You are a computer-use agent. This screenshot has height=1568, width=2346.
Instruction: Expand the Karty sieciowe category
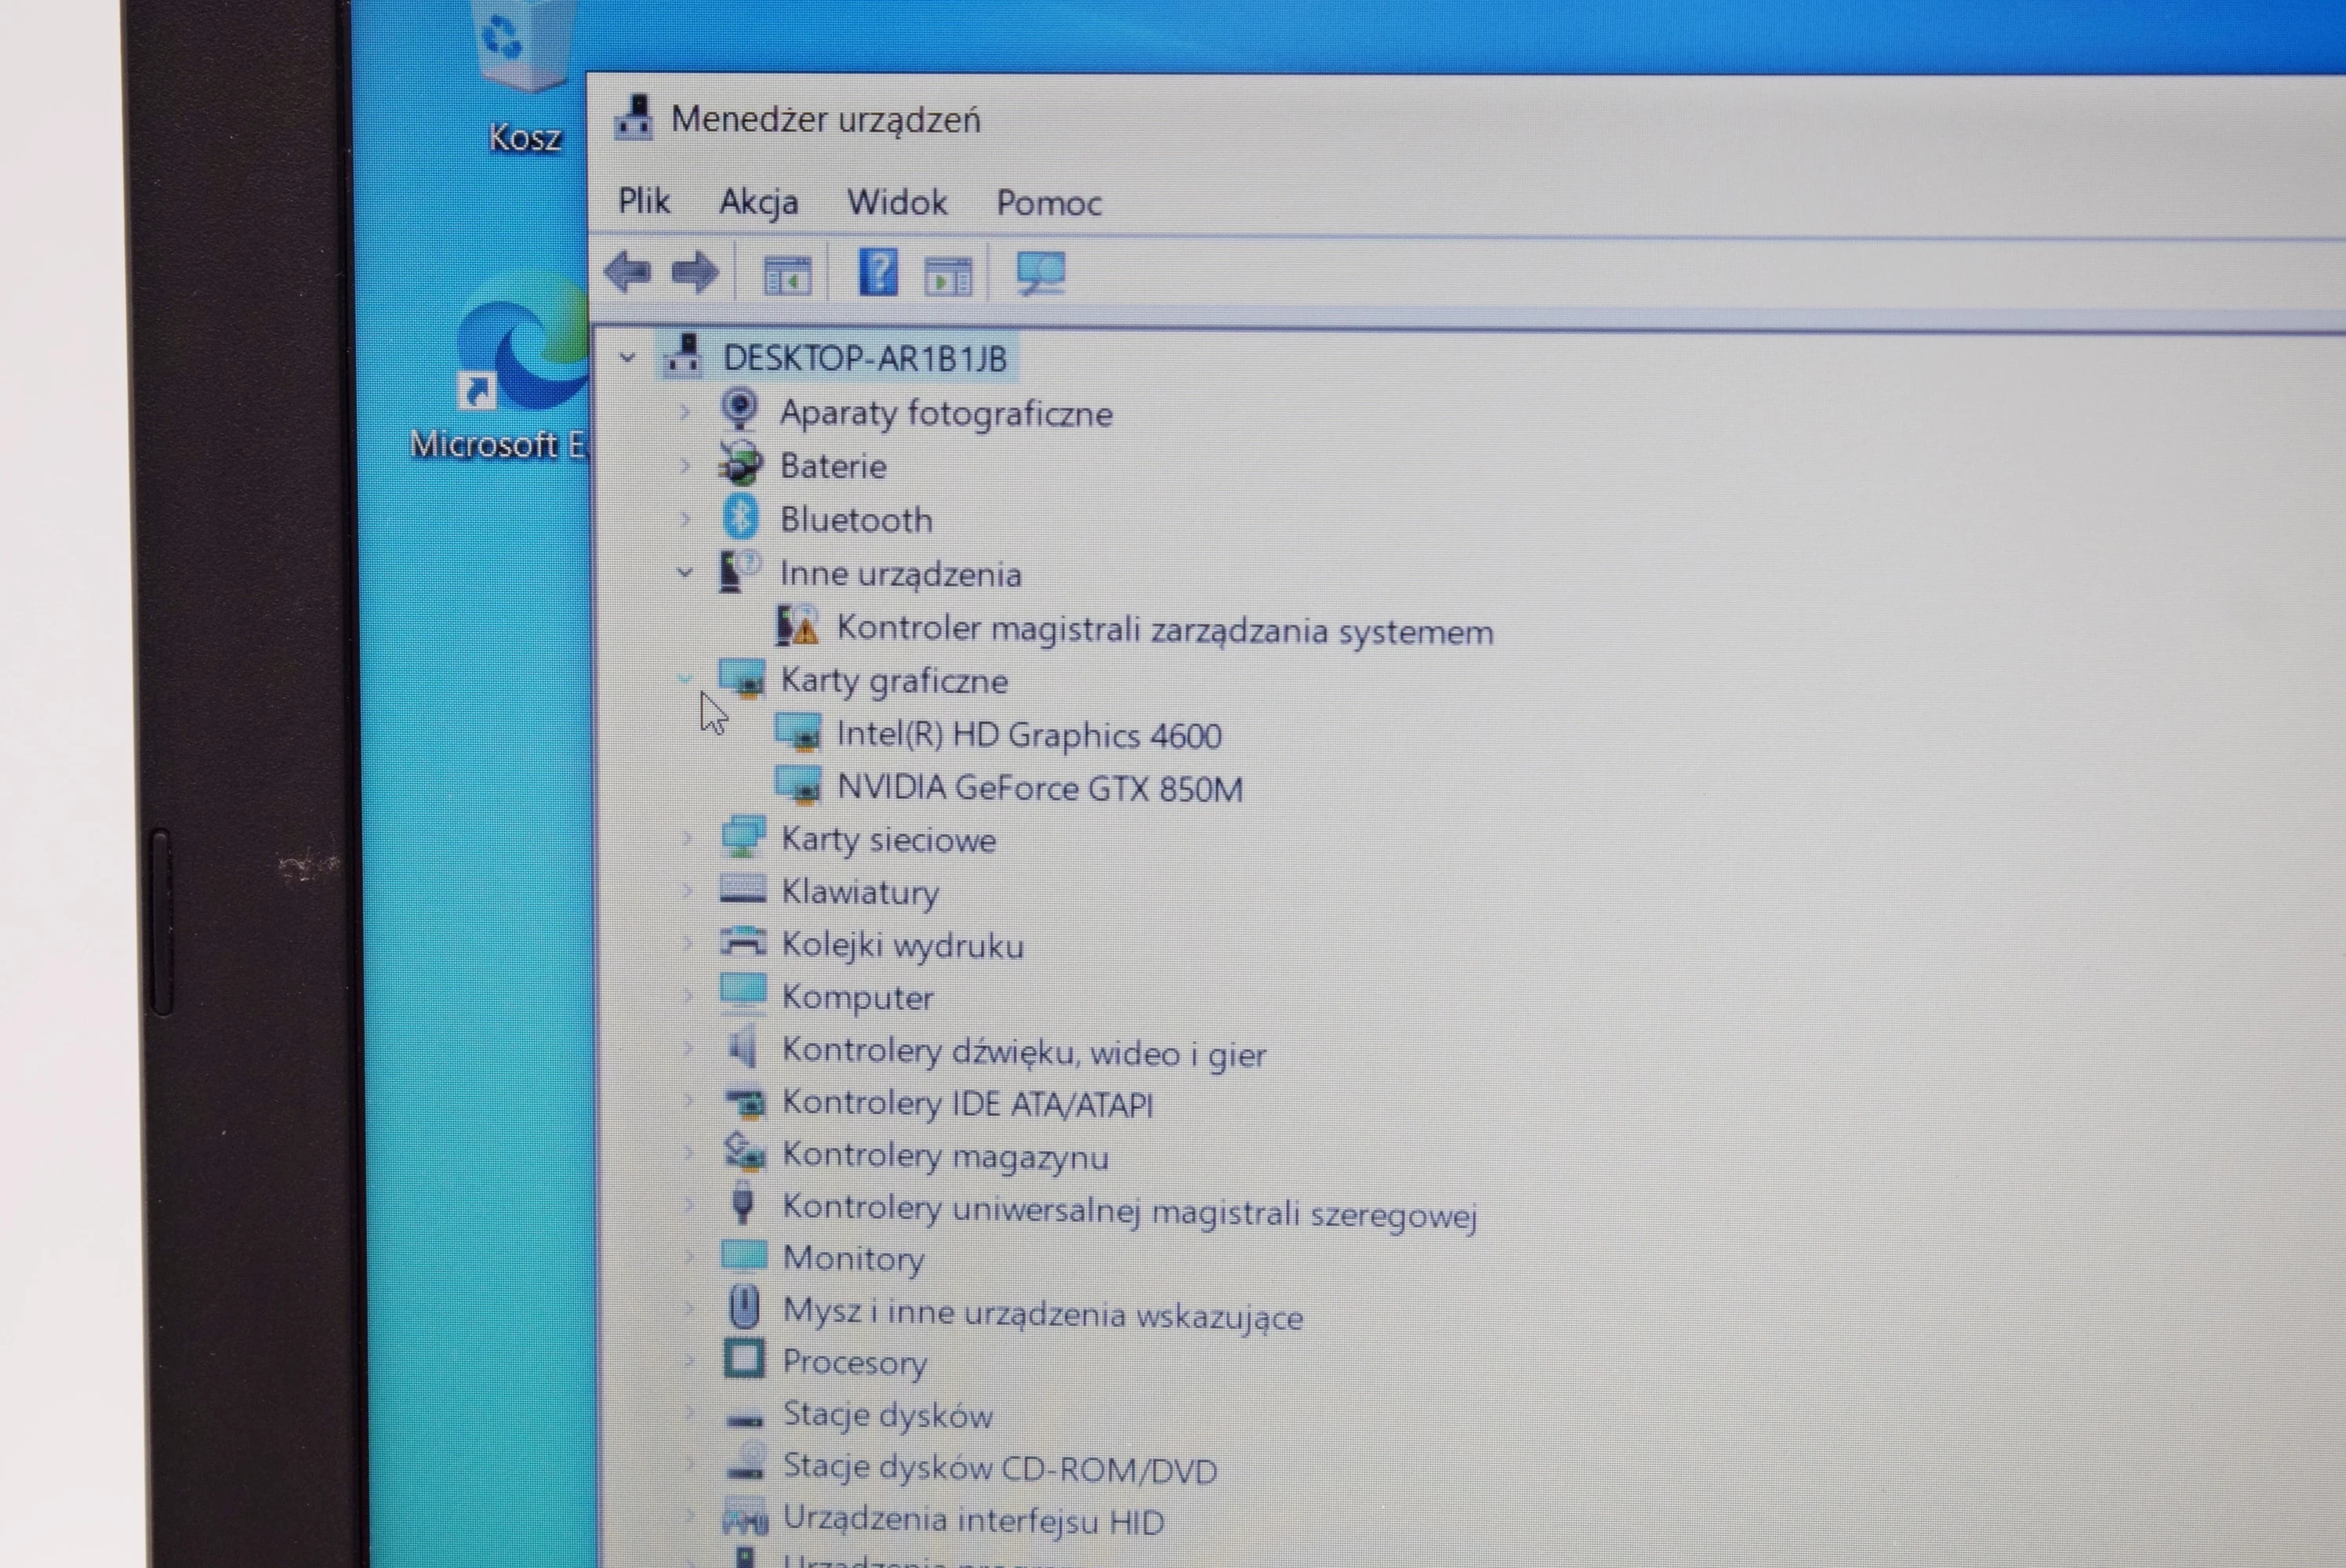(686, 840)
